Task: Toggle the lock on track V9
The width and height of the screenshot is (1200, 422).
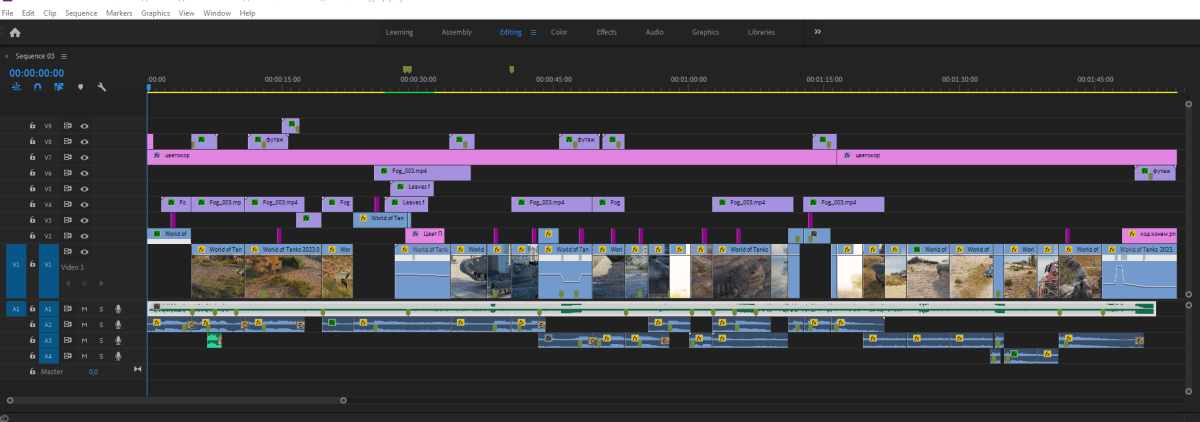Action: point(32,126)
